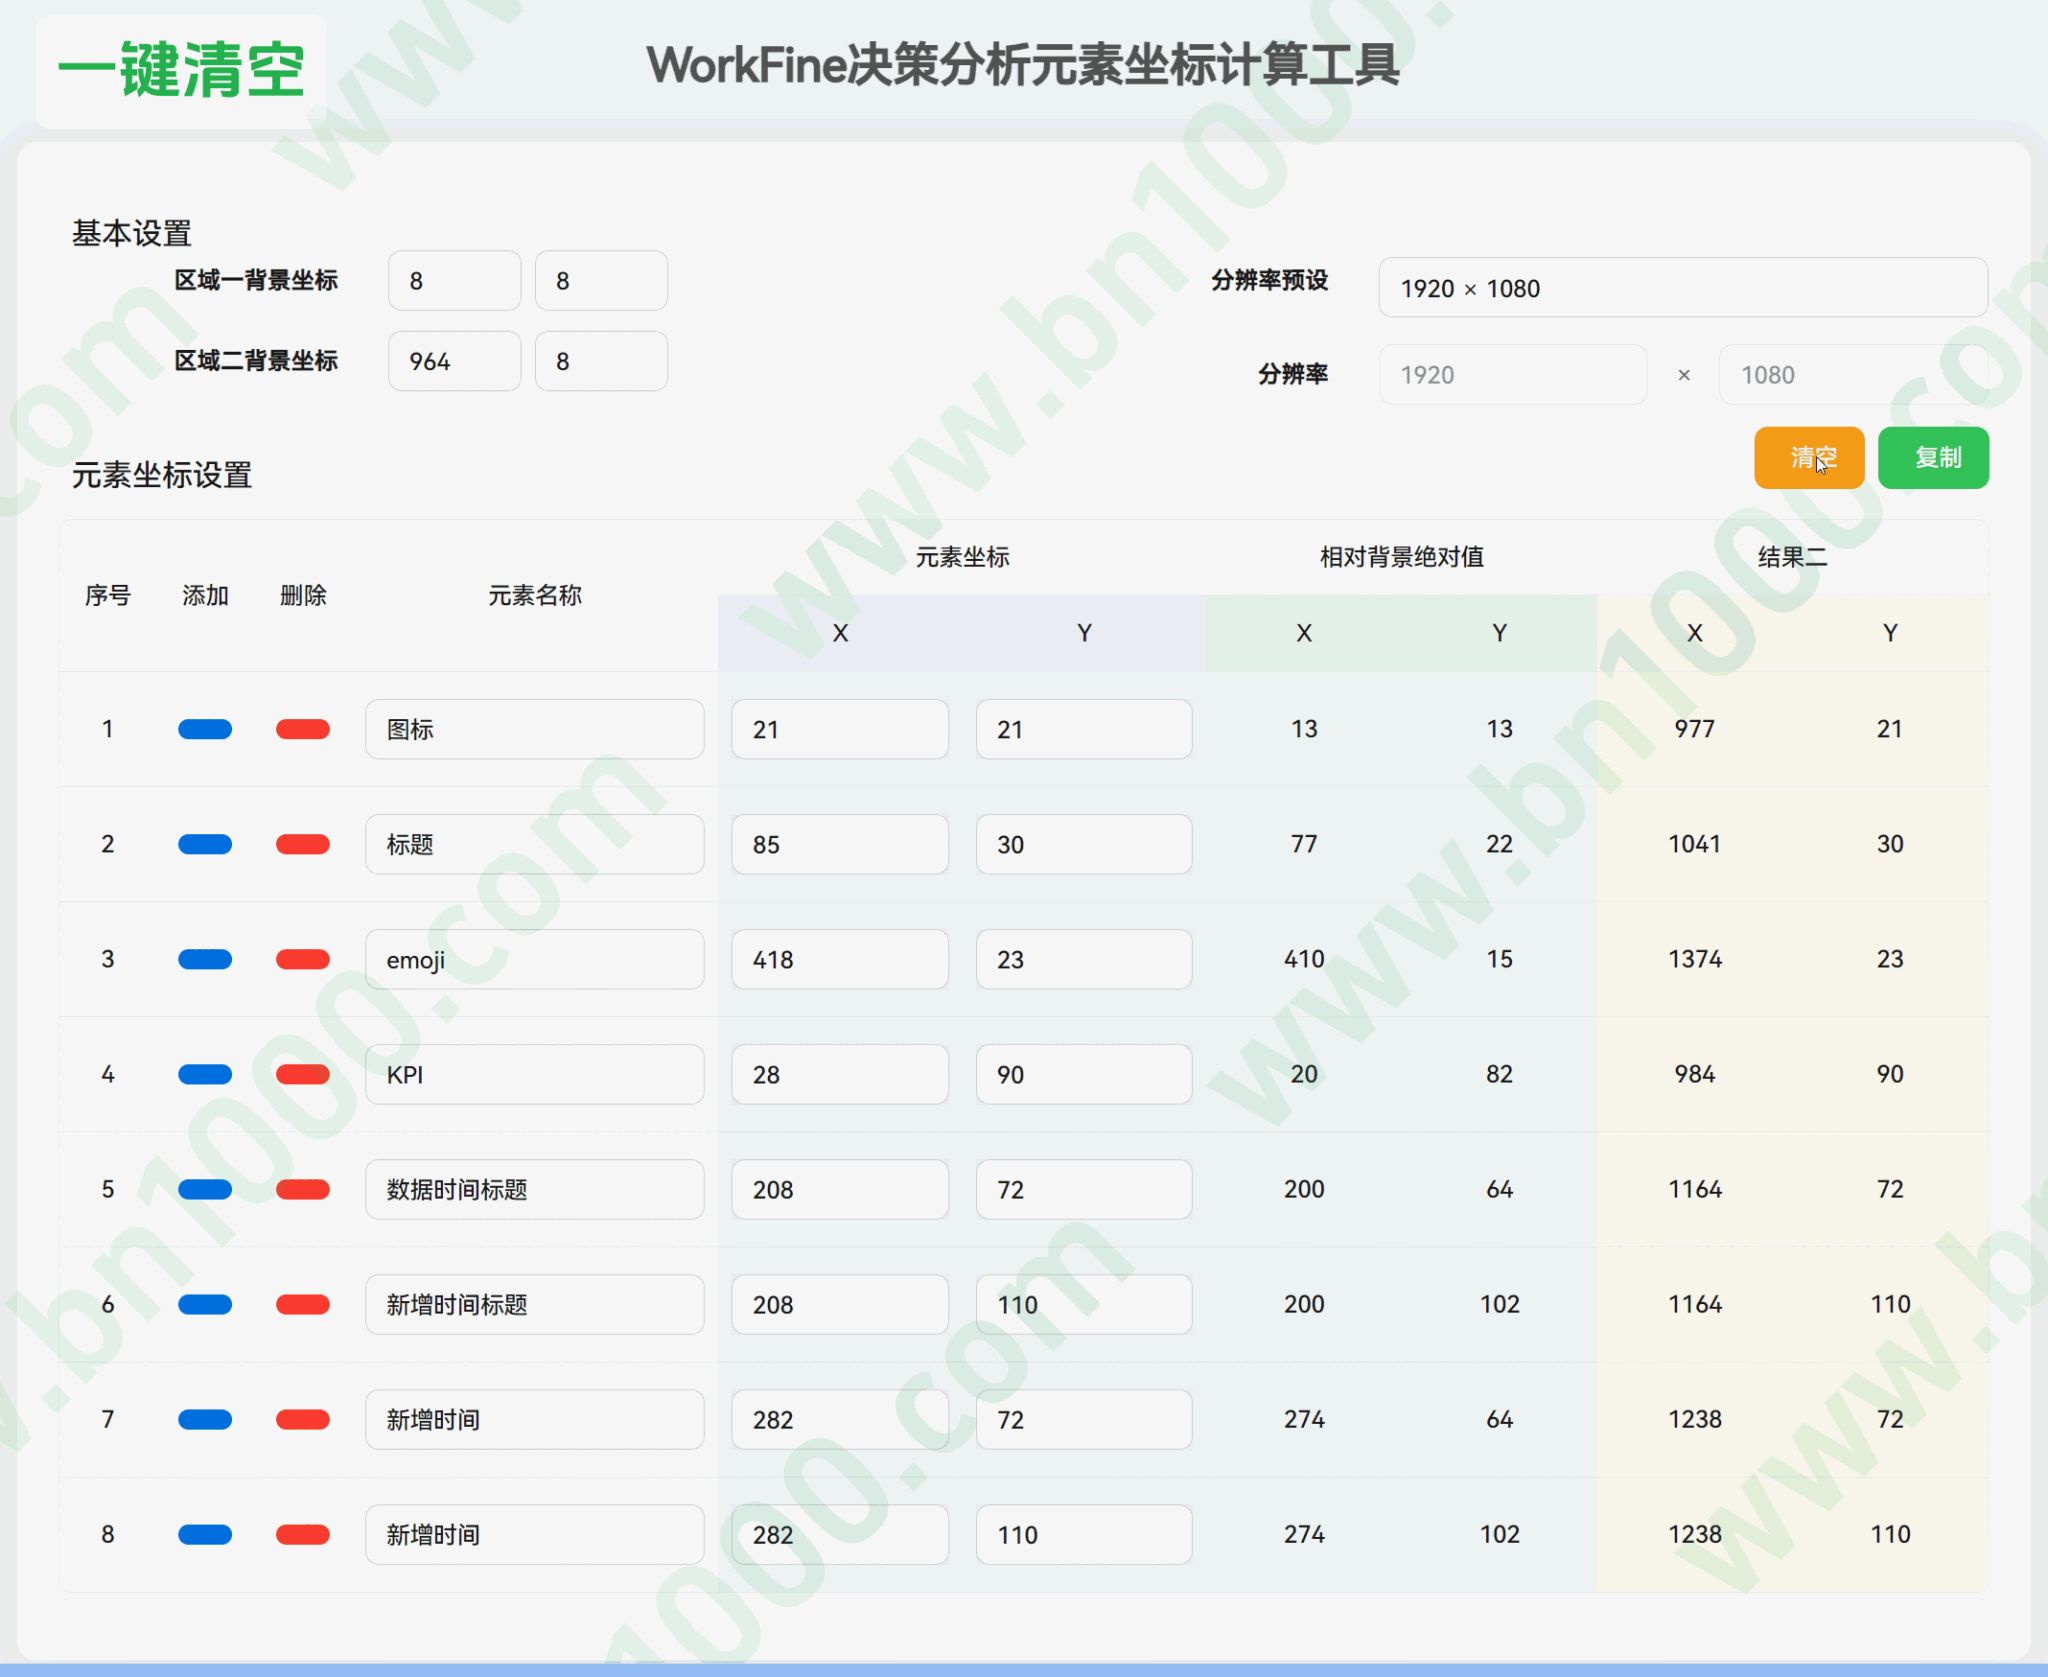Click the element name field emoji
The image size is (2048, 1677).
point(535,959)
